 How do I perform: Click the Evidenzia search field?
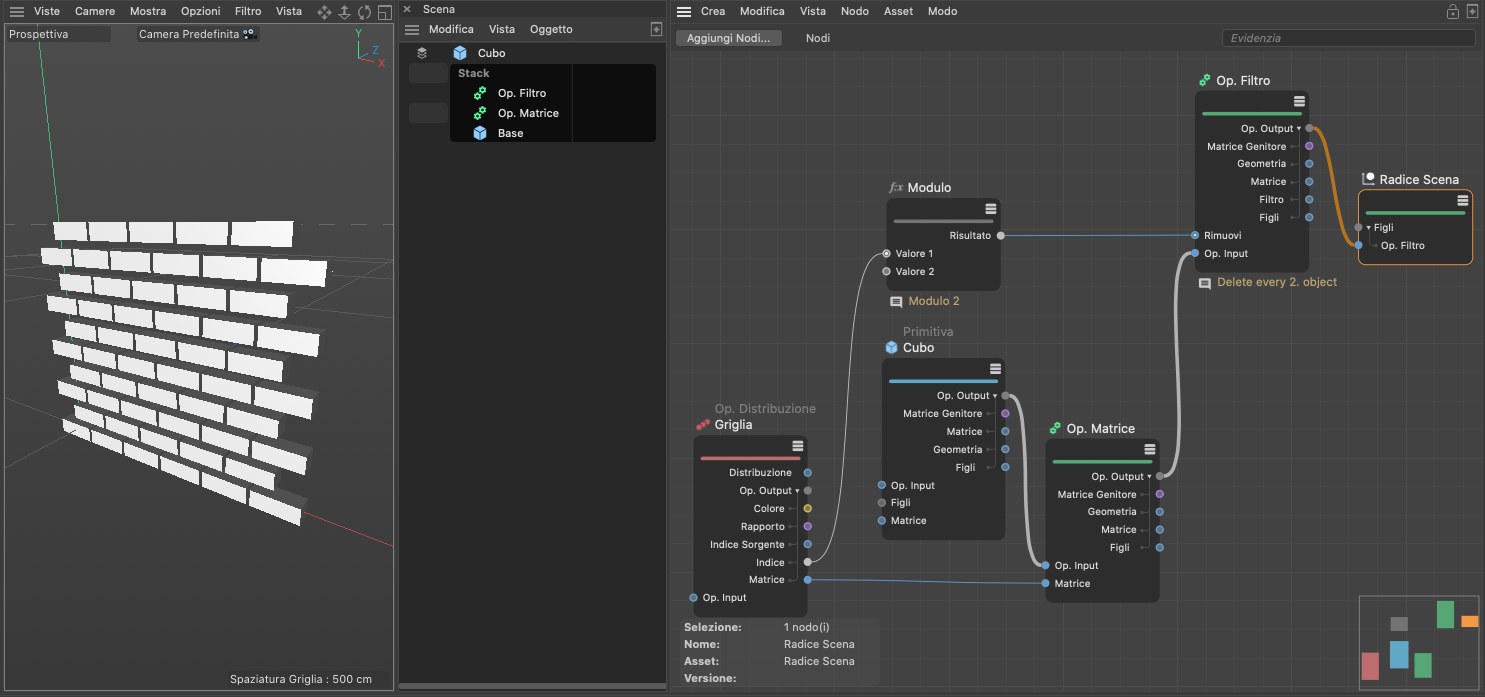pos(1348,38)
